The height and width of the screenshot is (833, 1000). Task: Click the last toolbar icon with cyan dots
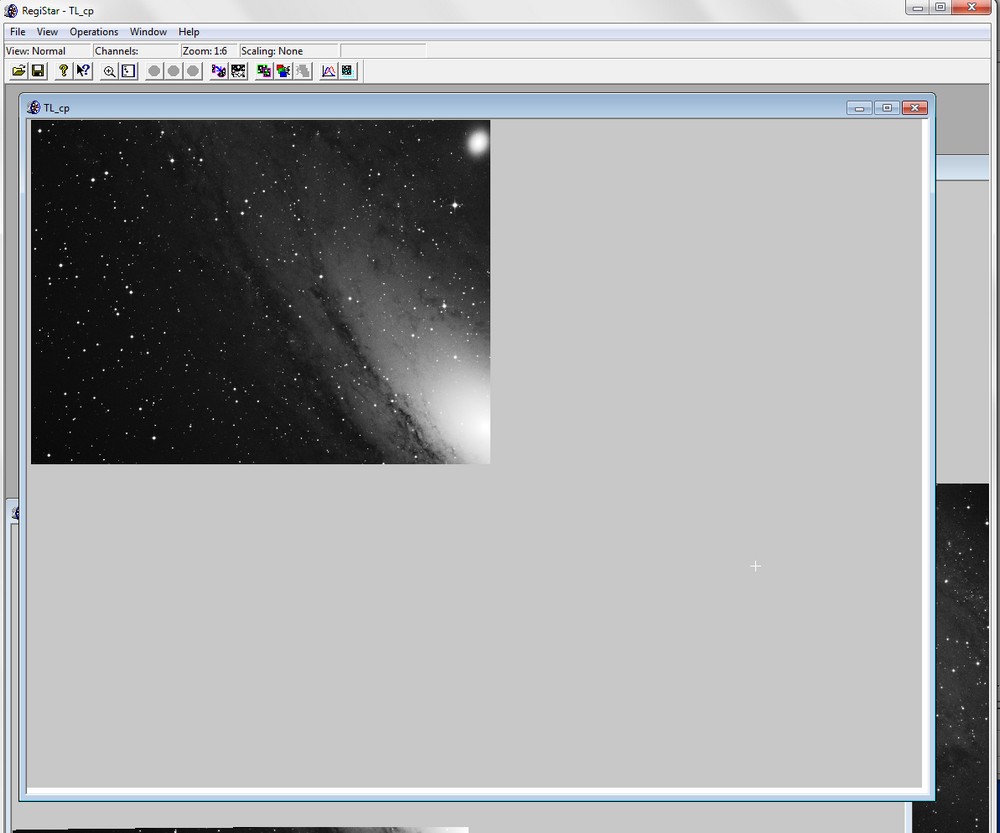click(x=347, y=71)
